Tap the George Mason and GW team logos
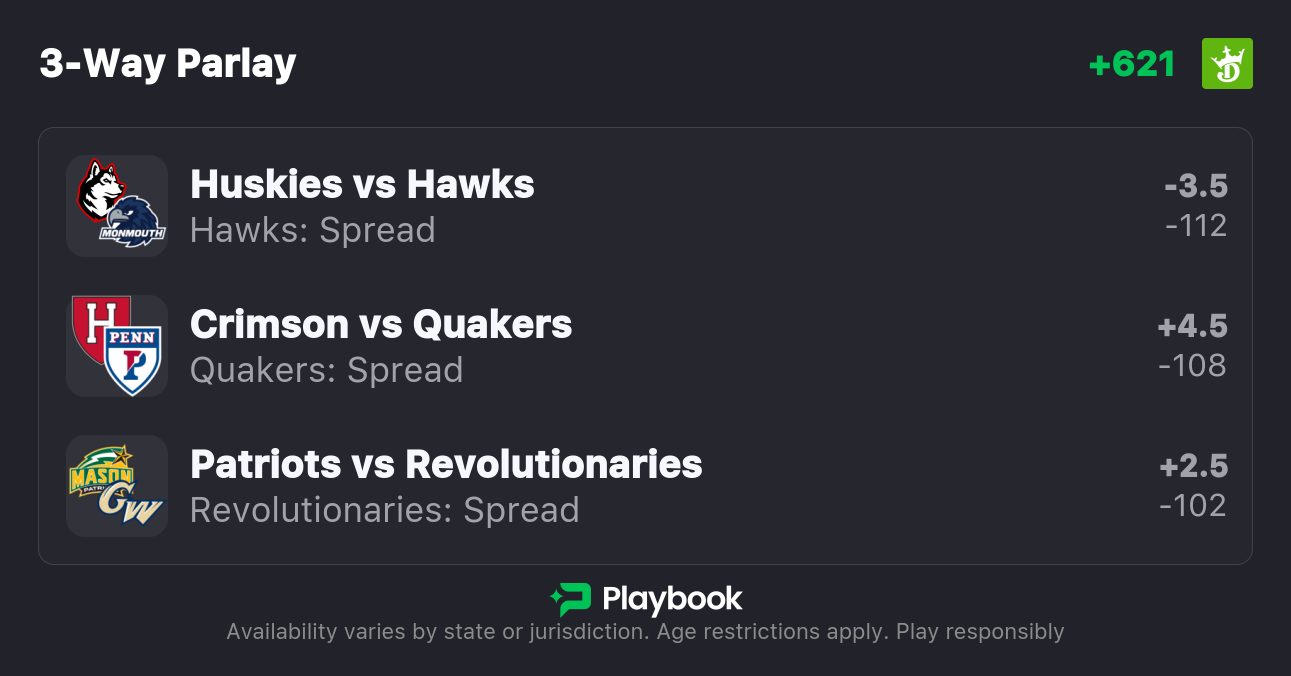Image resolution: width=1291 pixels, height=676 pixels. tap(117, 486)
